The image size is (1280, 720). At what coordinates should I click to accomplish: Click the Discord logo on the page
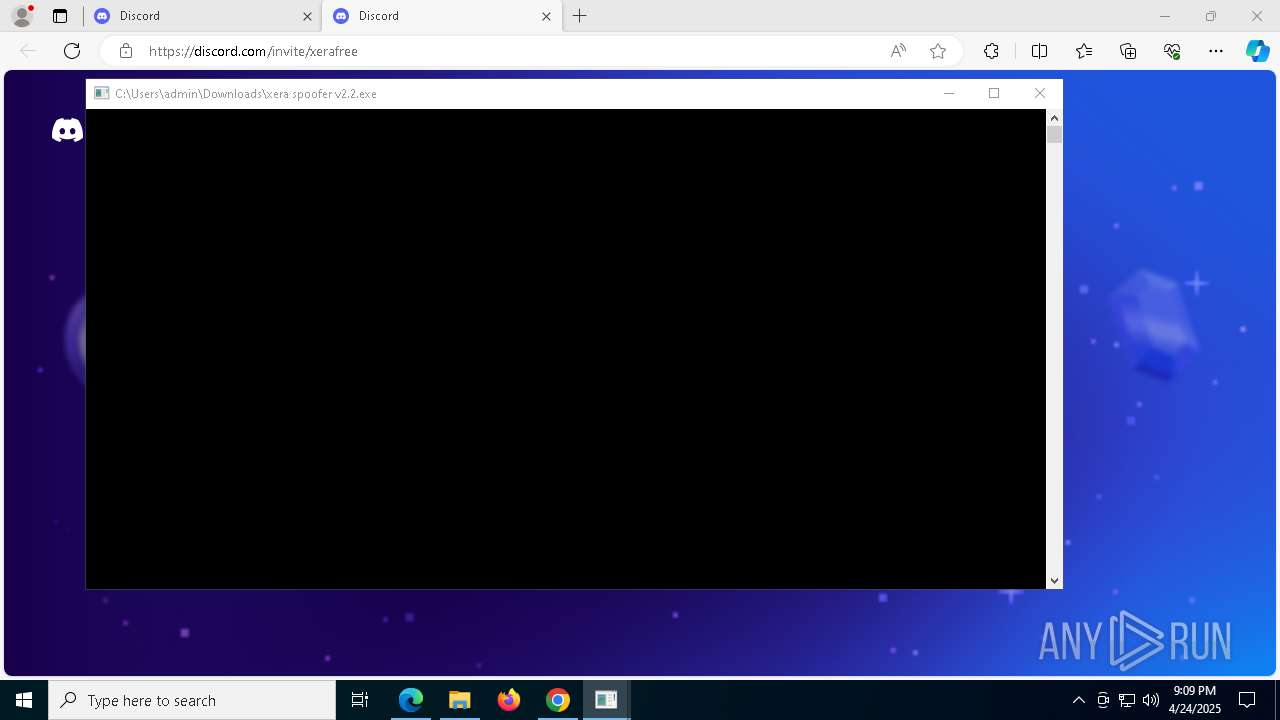67,130
